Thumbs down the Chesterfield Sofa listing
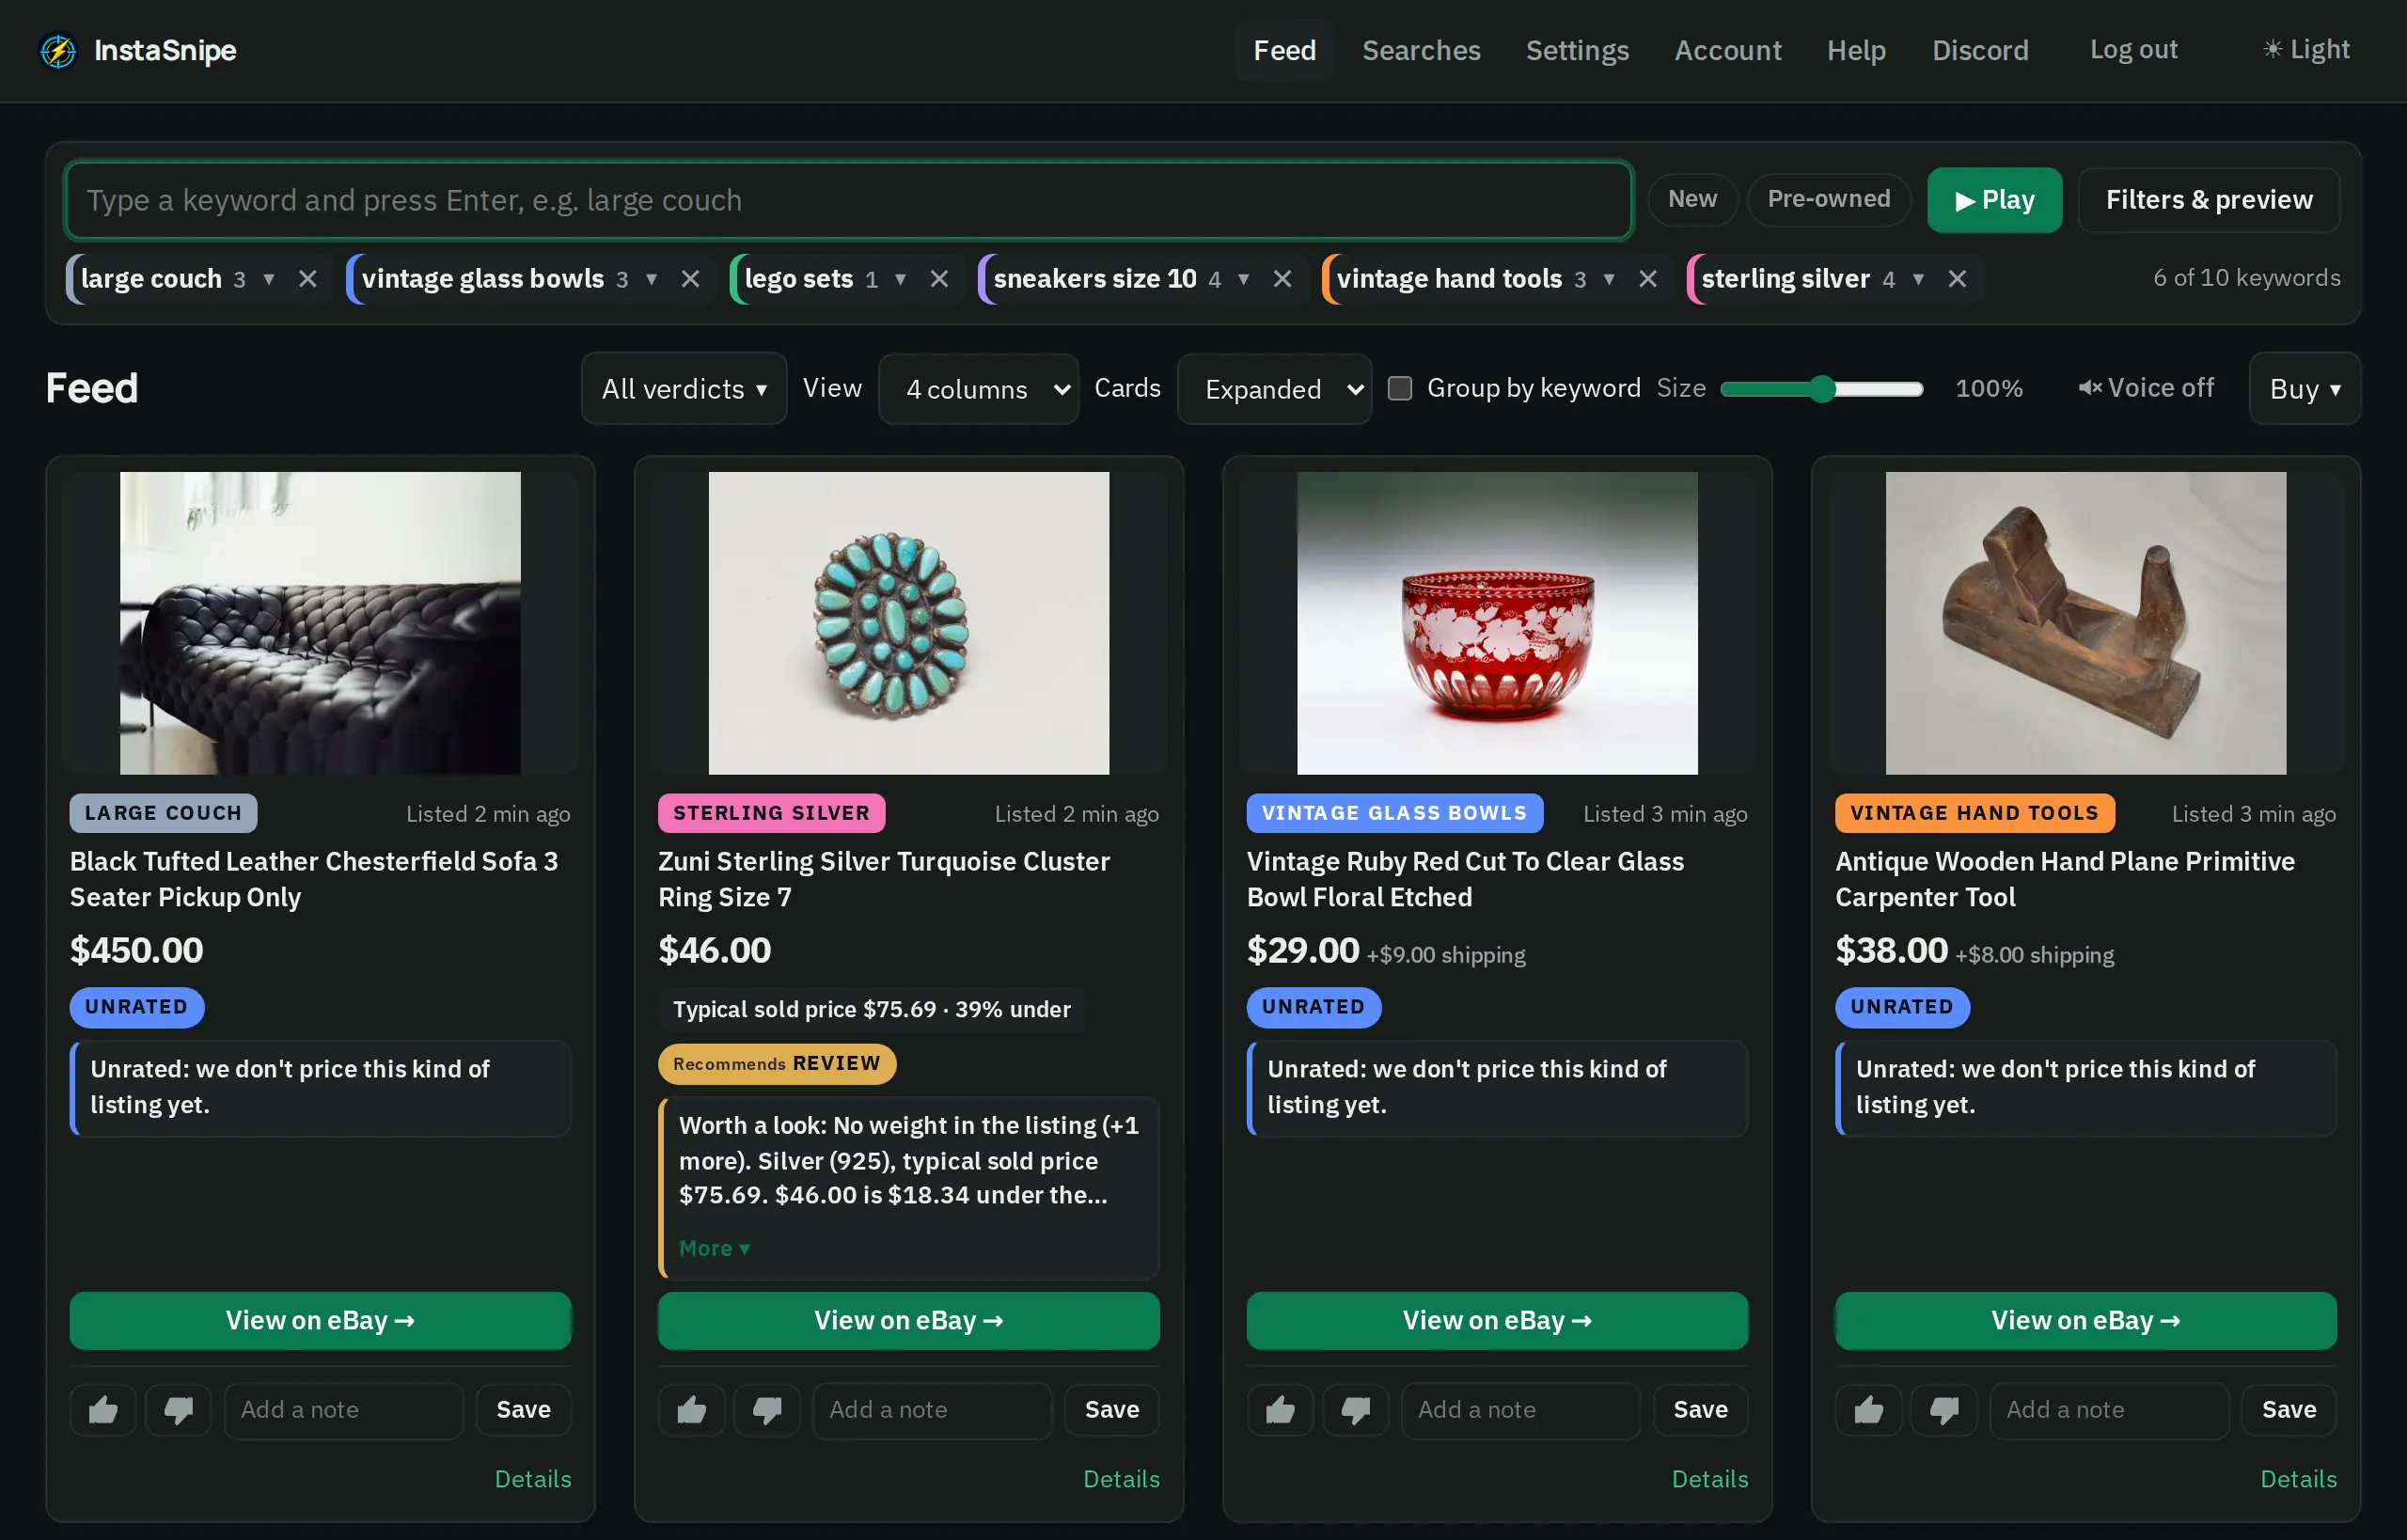Screen dimensions: 2407x1540 pyautogui.click(x=179, y=1410)
